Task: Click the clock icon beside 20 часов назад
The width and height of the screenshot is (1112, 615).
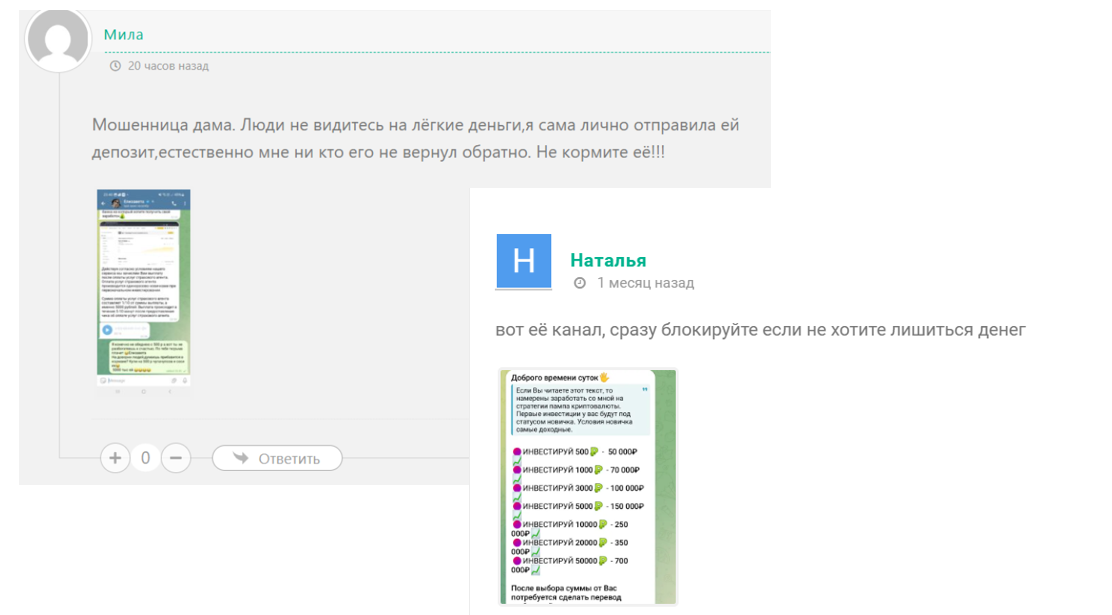Action: pos(115,66)
